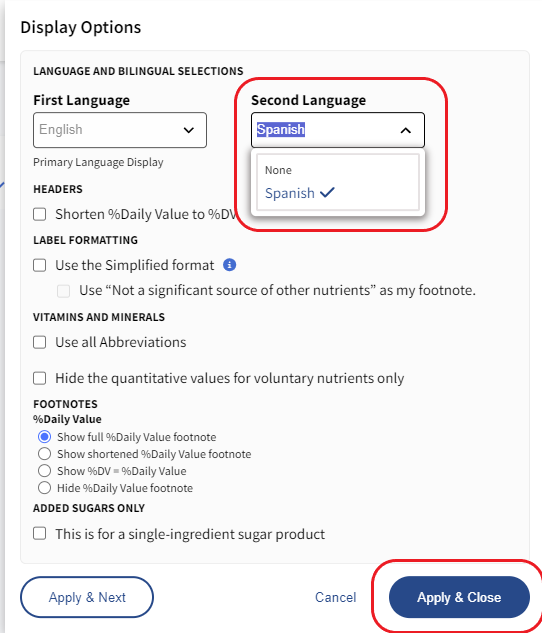Viewport: 542px width, 633px height.
Task: Click the Cancel link
Action: pyautogui.click(x=335, y=597)
